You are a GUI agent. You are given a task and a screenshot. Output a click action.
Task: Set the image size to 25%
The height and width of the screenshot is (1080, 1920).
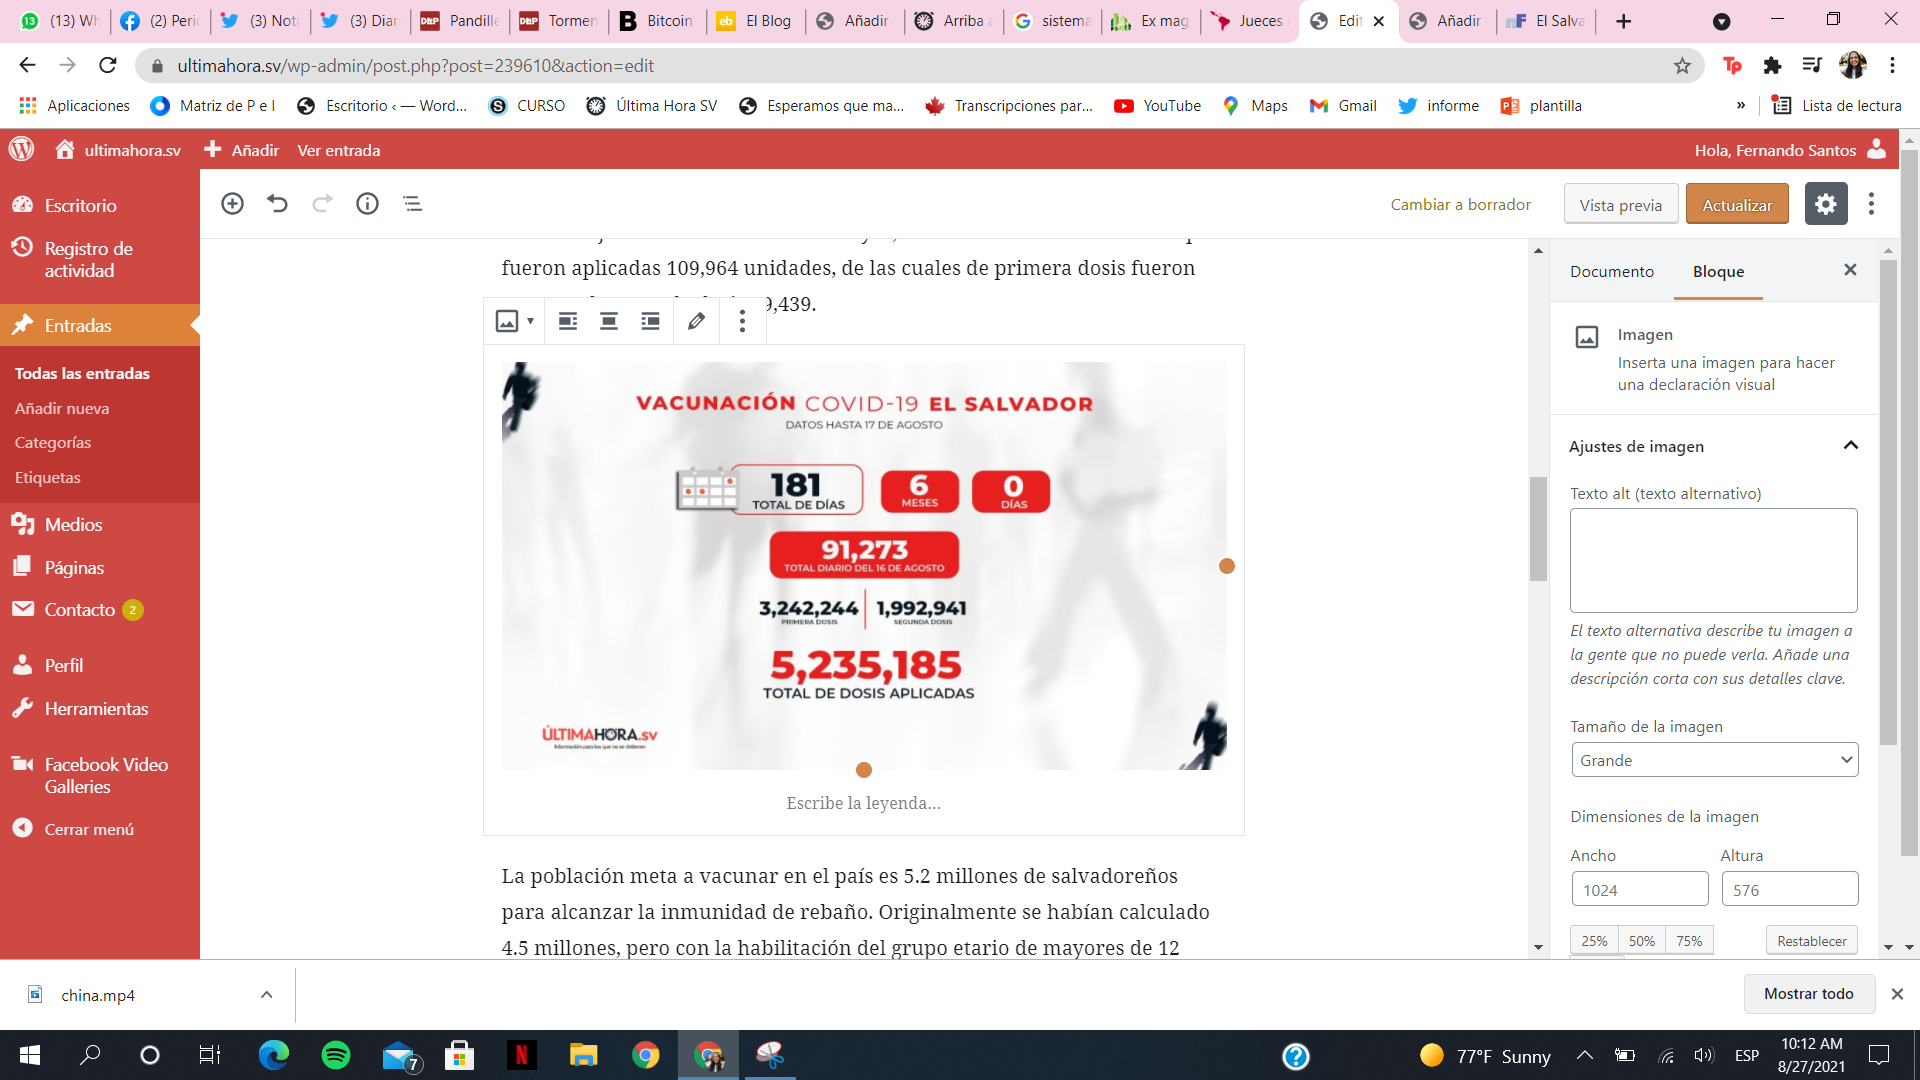[1594, 941]
